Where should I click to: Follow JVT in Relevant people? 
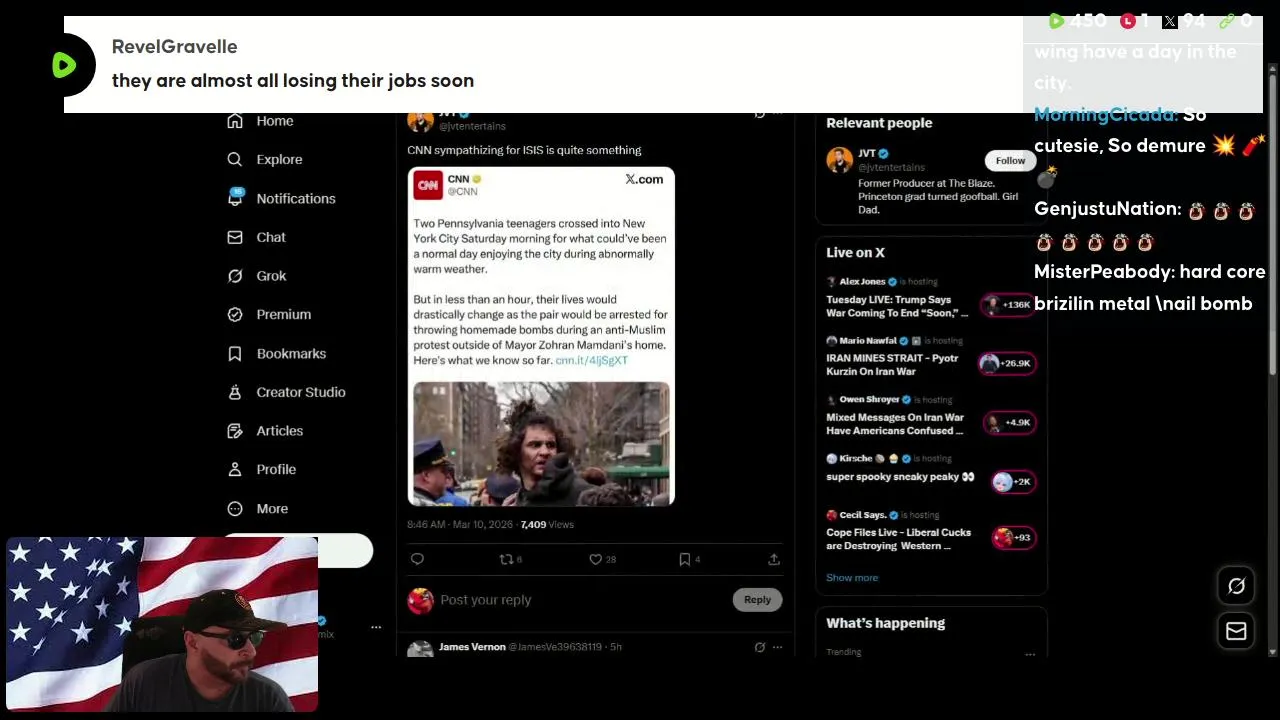click(1010, 160)
